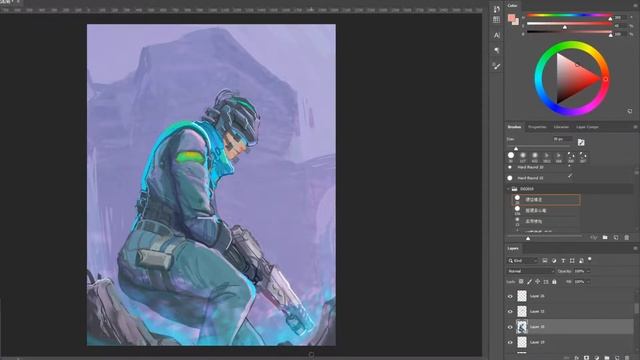Create a new brush preset

pyautogui.click(x=616, y=237)
